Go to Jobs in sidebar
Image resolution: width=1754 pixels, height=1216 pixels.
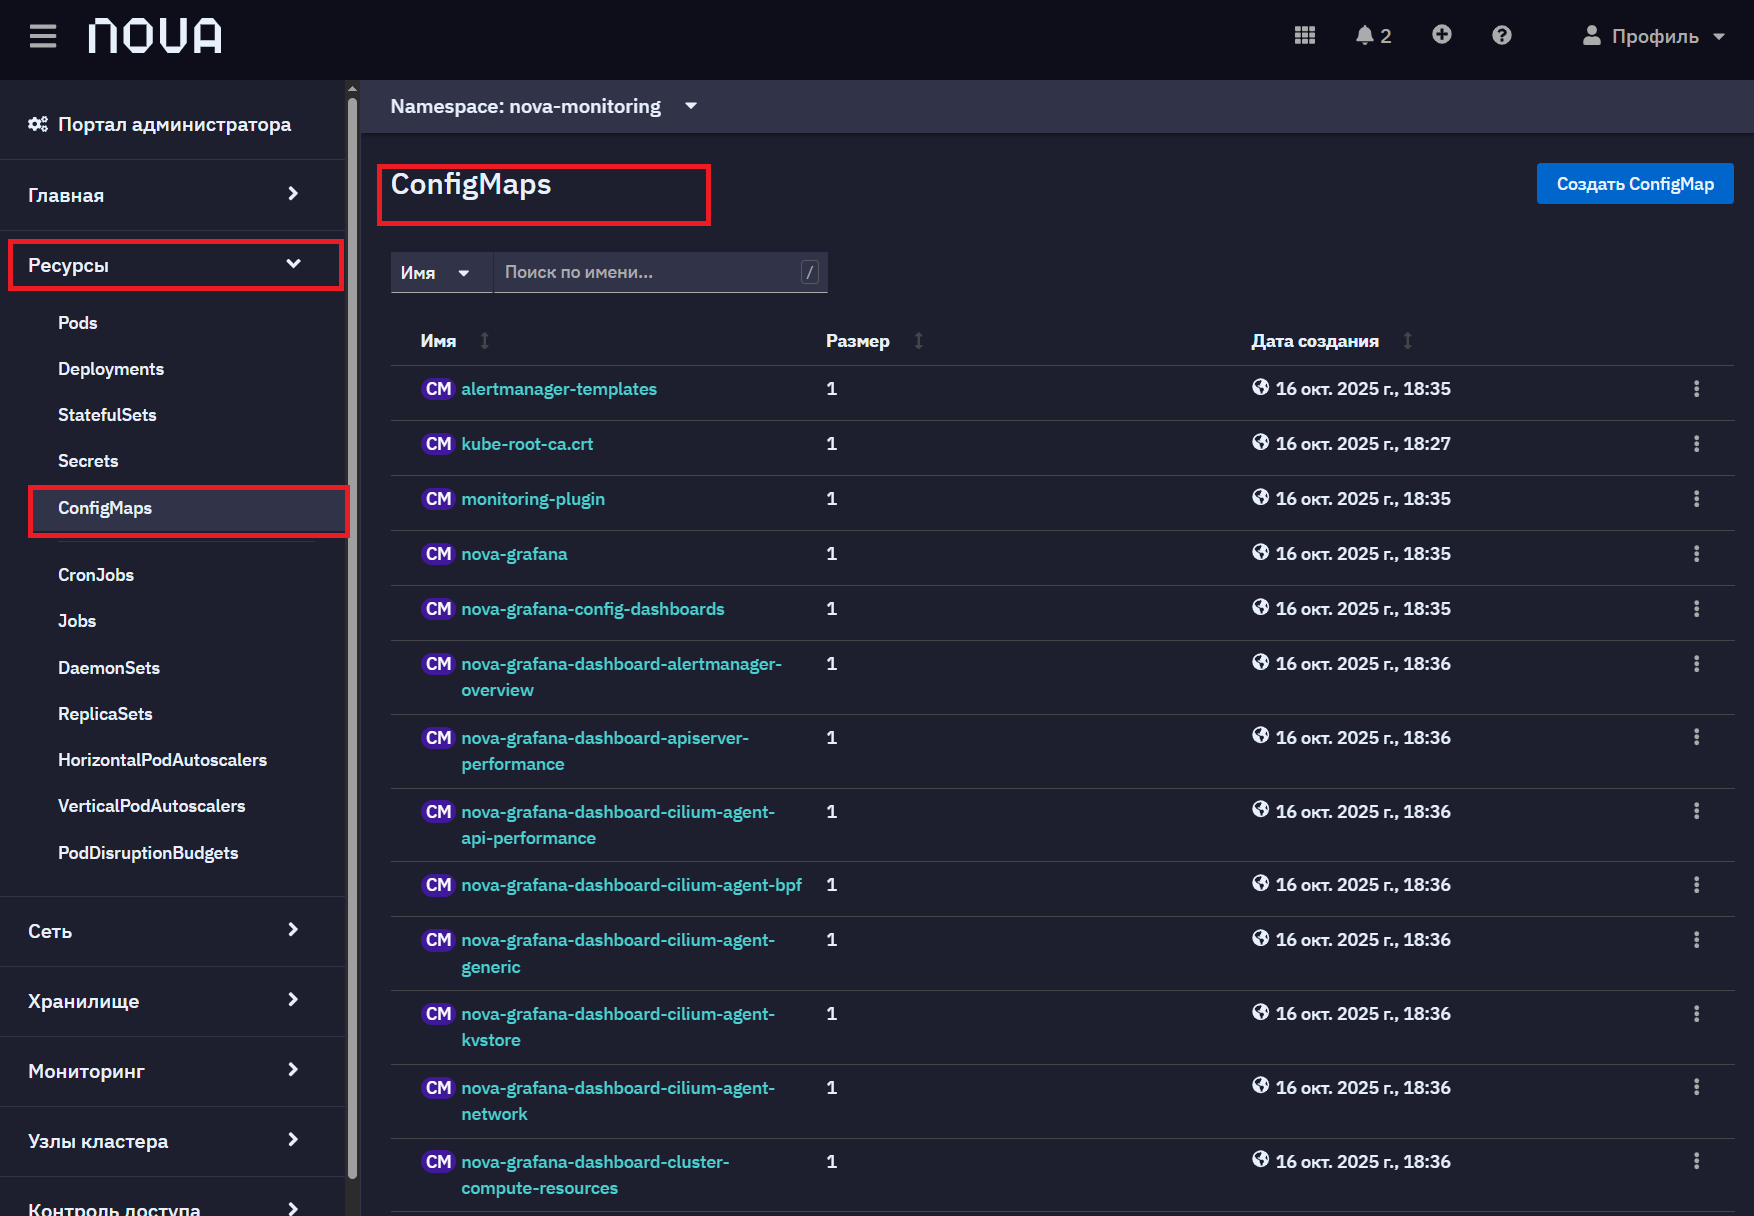point(77,621)
